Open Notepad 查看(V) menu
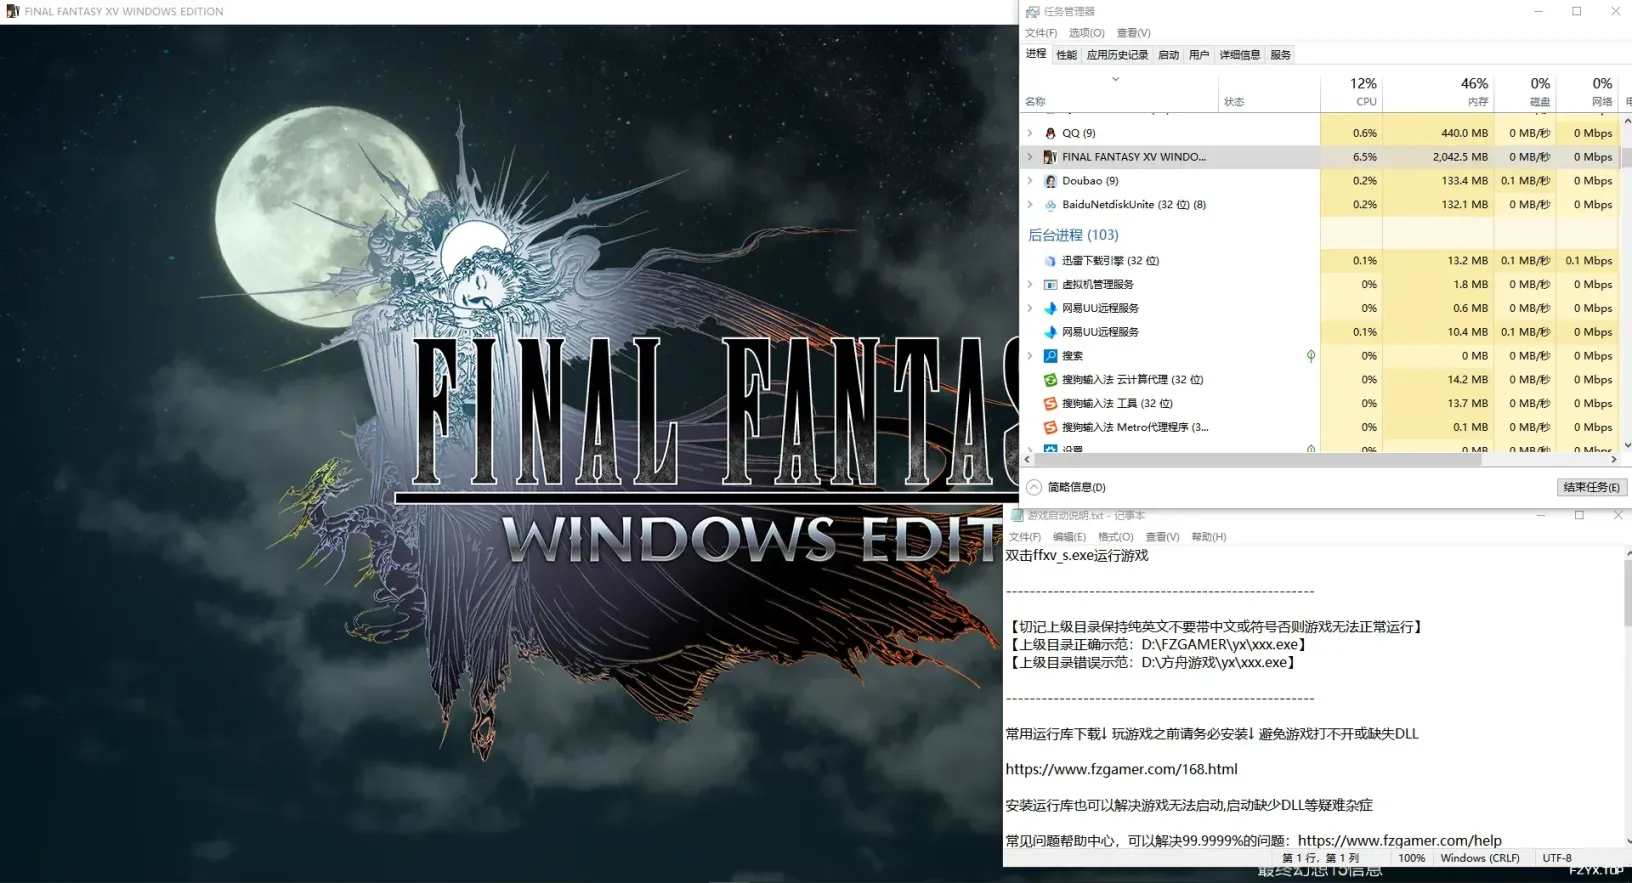Image resolution: width=1632 pixels, height=883 pixels. [1163, 537]
